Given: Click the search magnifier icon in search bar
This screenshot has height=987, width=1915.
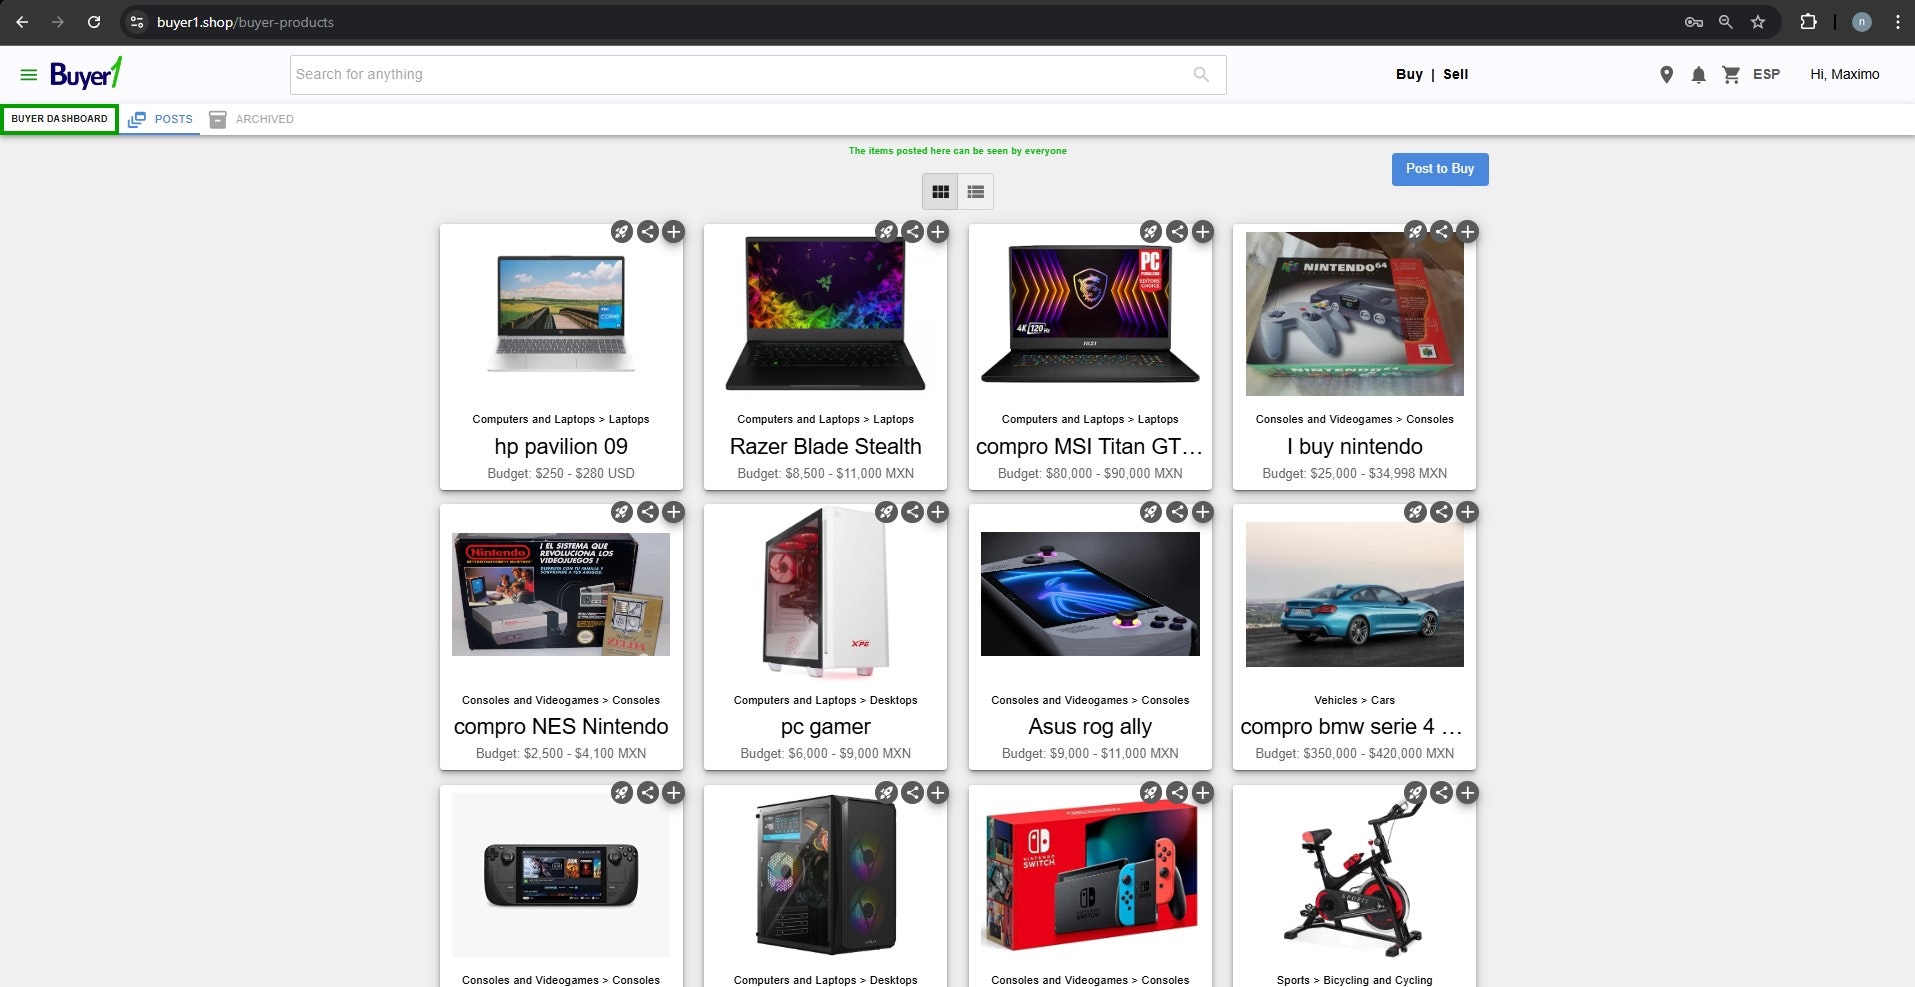Looking at the screenshot, I should (x=1201, y=75).
